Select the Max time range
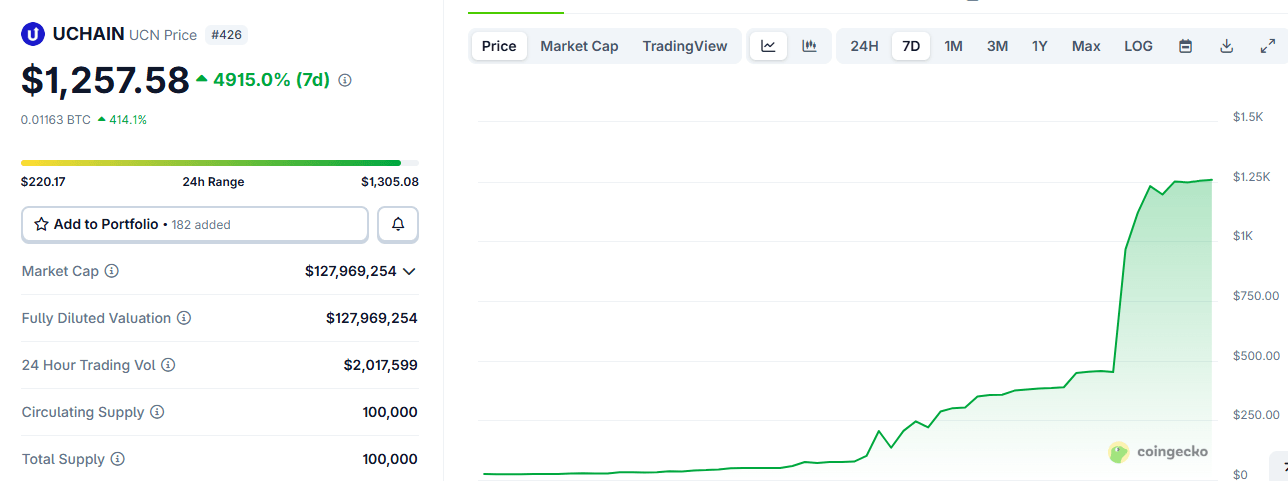The width and height of the screenshot is (1288, 481). [1086, 46]
